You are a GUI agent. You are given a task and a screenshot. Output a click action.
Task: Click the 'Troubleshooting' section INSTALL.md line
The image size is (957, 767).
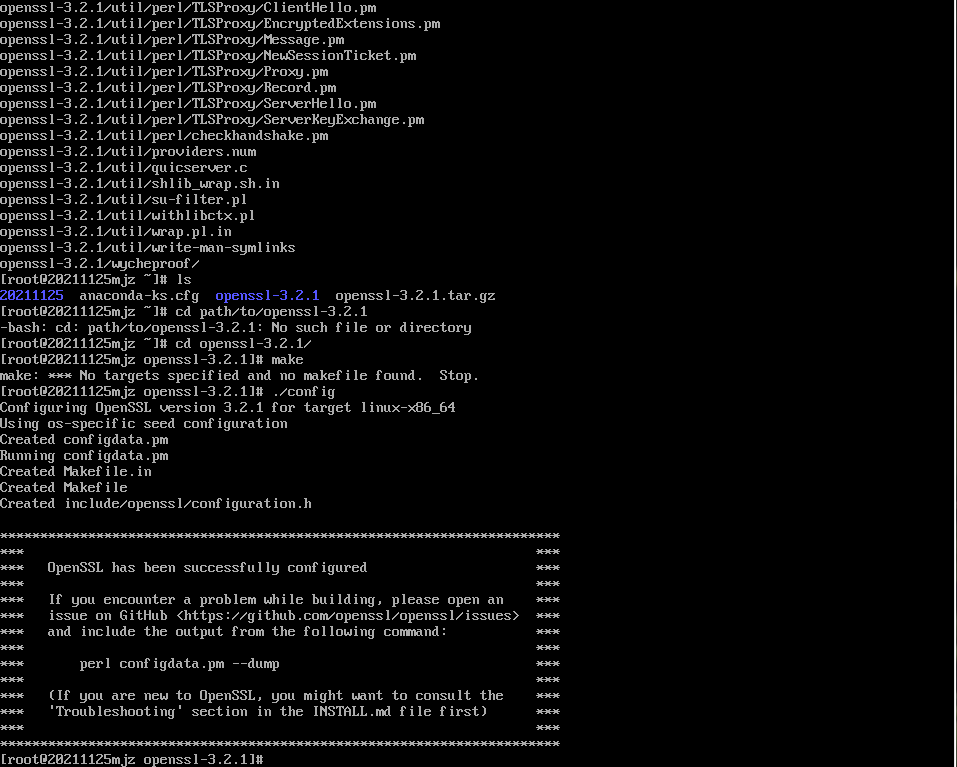[x=267, y=711]
